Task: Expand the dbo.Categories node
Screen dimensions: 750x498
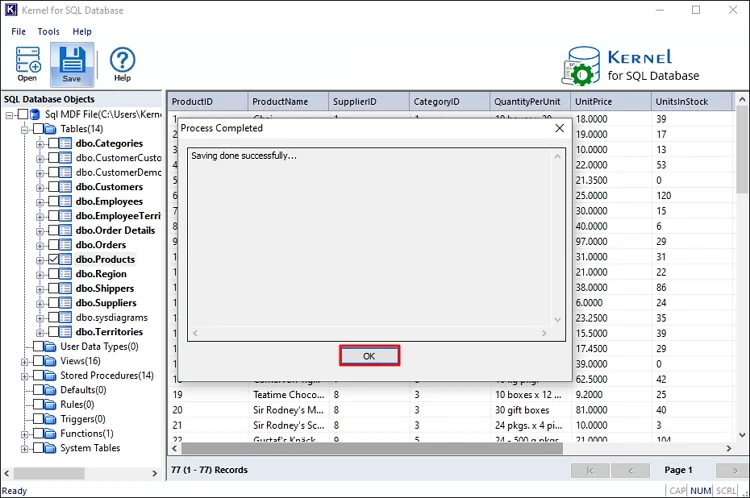Action: [40, 144]
